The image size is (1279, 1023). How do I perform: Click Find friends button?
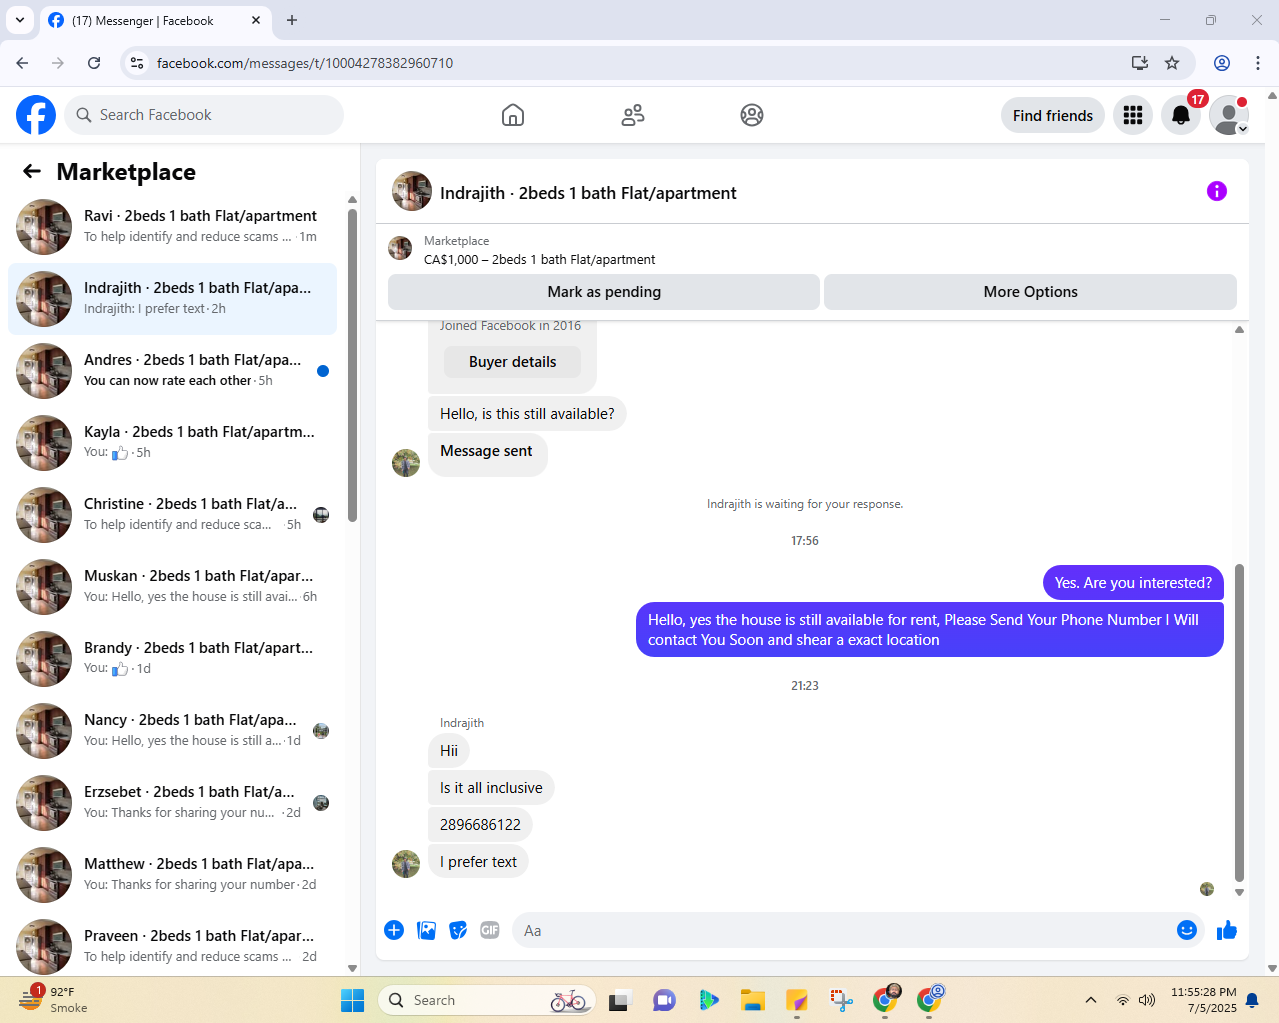(x=1053, y=115)
